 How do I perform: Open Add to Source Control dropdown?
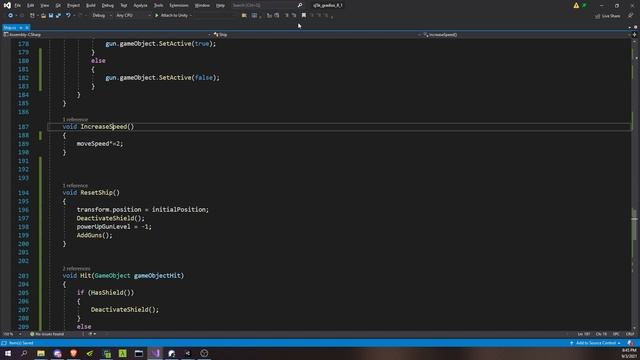point(596,343)
